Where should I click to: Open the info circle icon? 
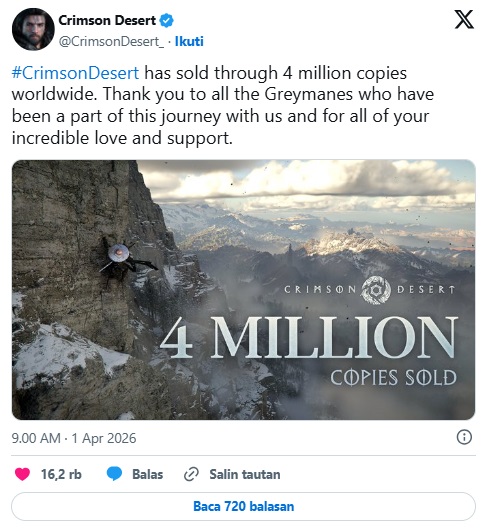click(x=464, y=437)
